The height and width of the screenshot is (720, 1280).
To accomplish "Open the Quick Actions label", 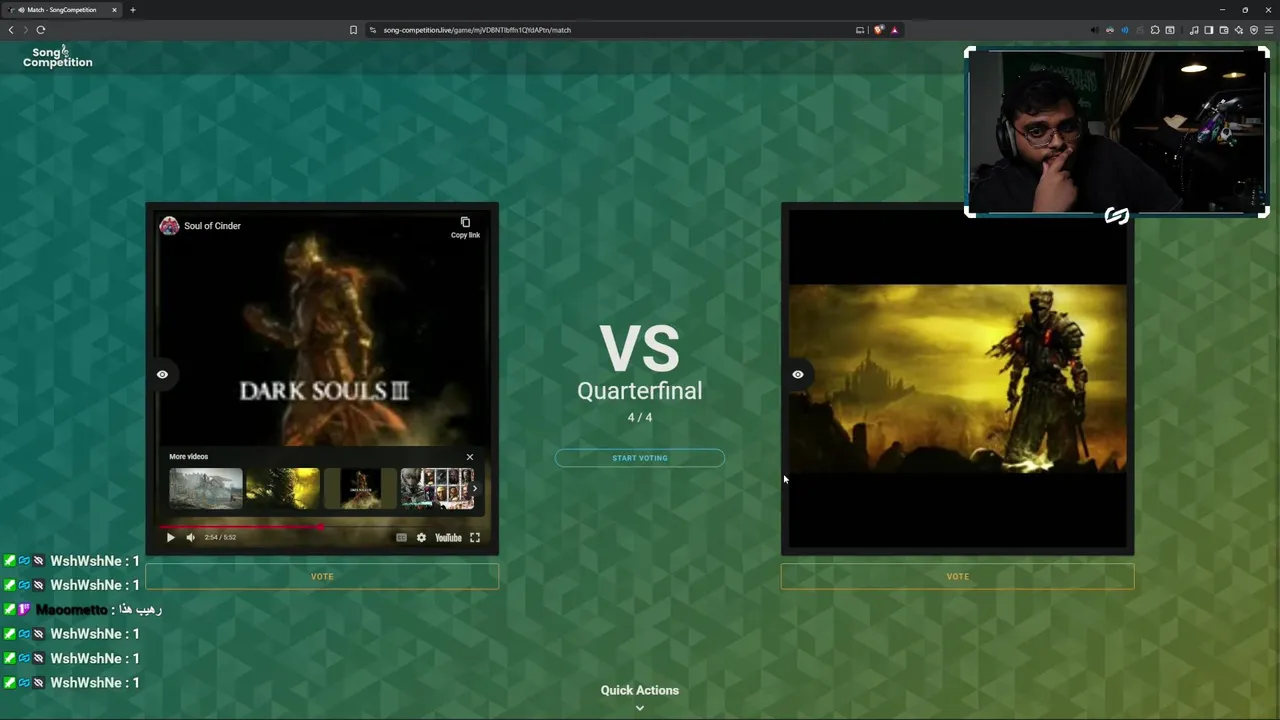I will (640, 690).
